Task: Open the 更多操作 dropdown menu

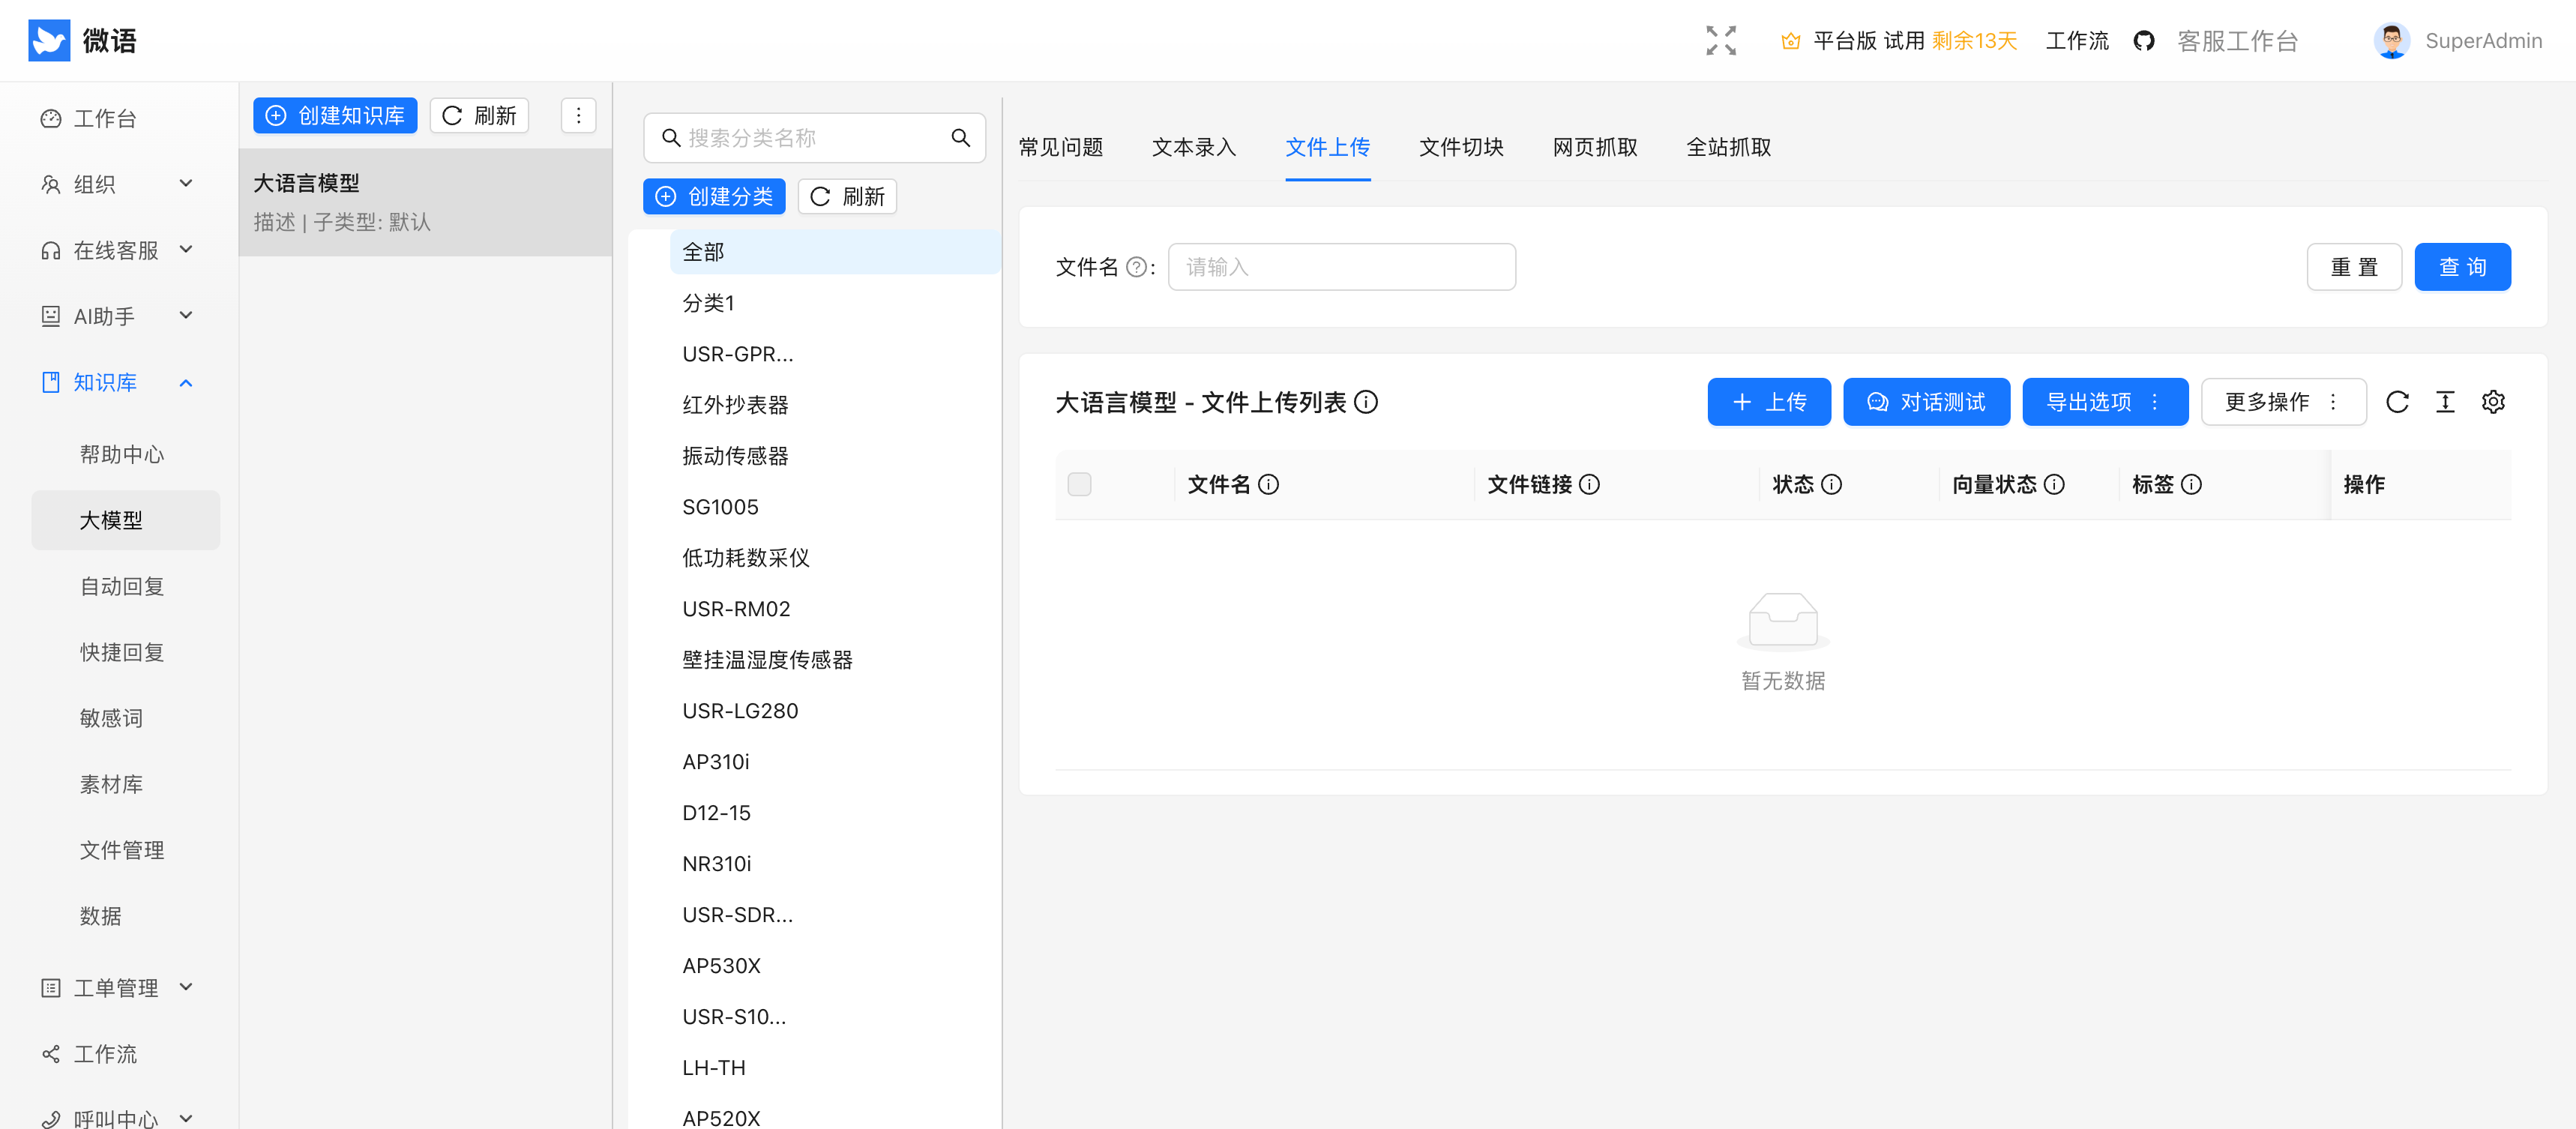Action: click(x=2283, y=401)
